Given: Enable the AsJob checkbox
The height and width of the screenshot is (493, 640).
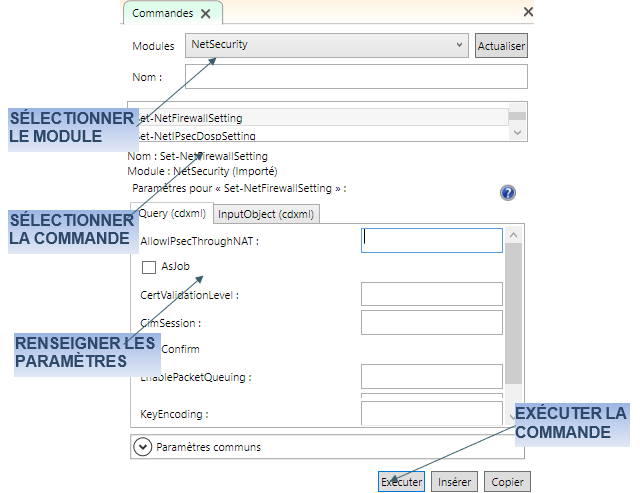Looking at the screenshot, I should pos(149,267).
